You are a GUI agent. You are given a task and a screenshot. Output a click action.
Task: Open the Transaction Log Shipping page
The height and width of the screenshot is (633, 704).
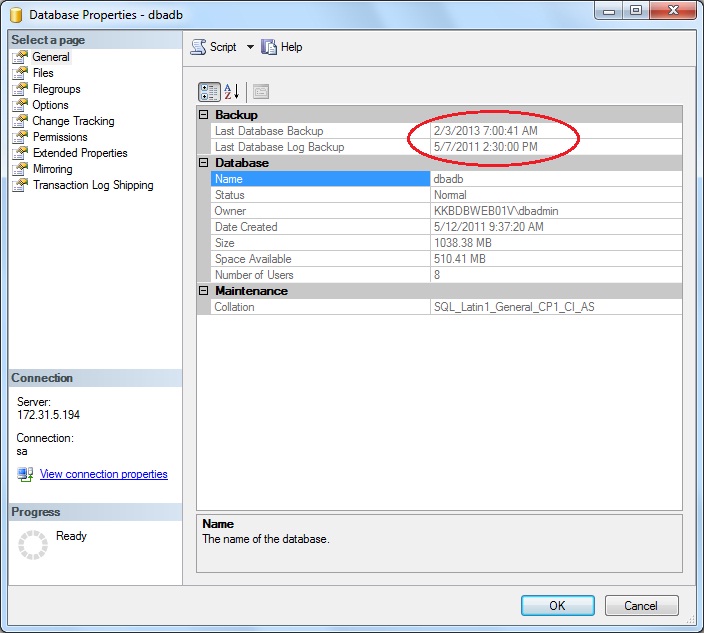pos(93,185)
